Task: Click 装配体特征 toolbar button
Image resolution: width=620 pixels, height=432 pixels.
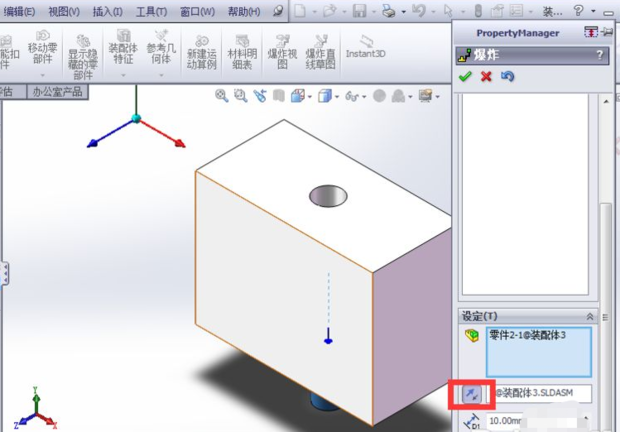Action: [x=123, y=47]
